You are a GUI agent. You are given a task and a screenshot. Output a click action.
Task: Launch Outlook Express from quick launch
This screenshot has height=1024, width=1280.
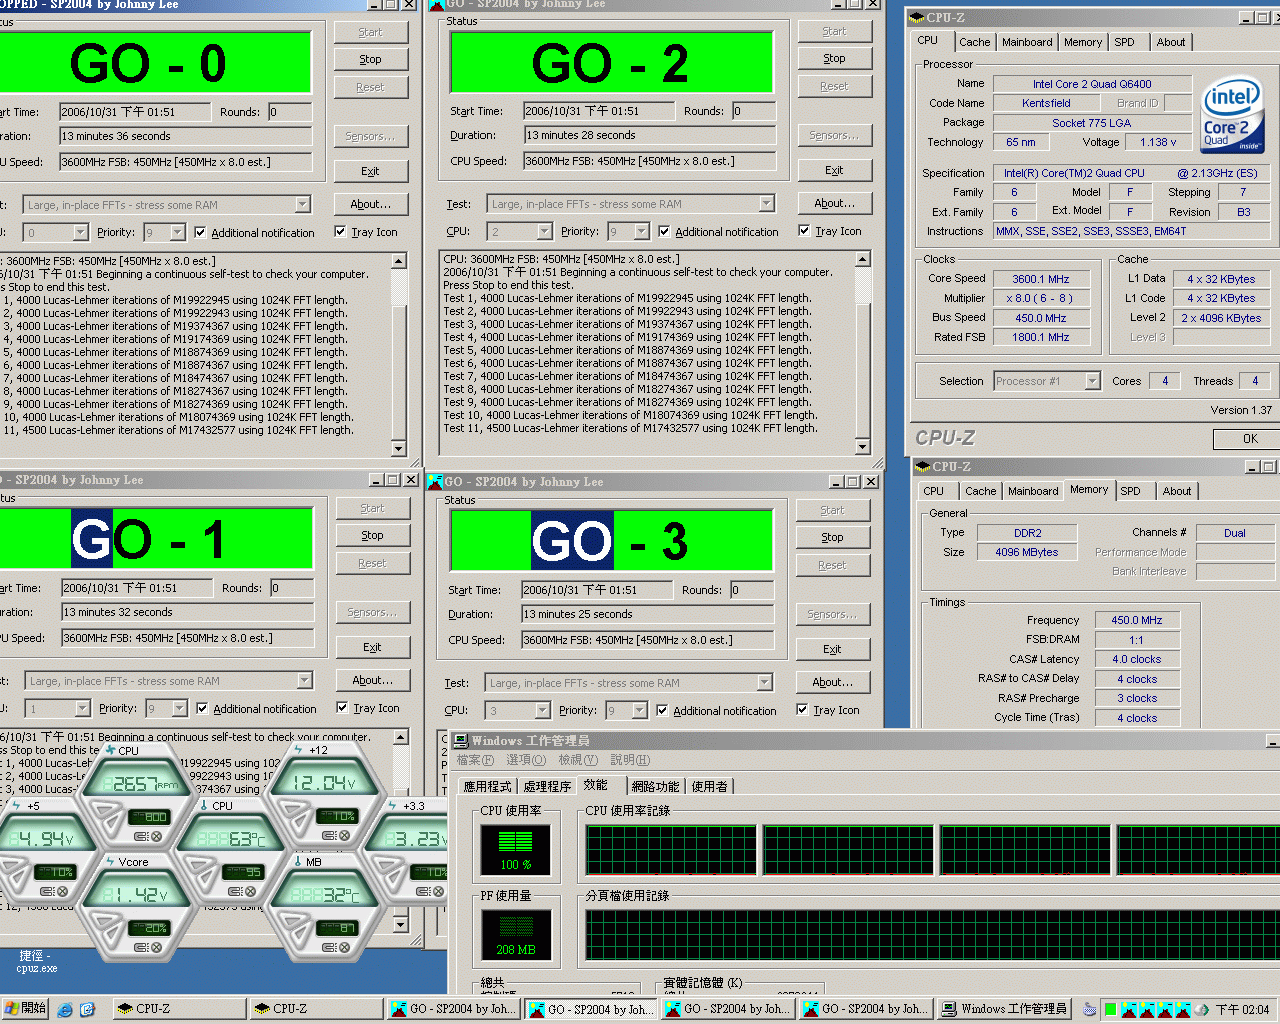click(87, 1009)
